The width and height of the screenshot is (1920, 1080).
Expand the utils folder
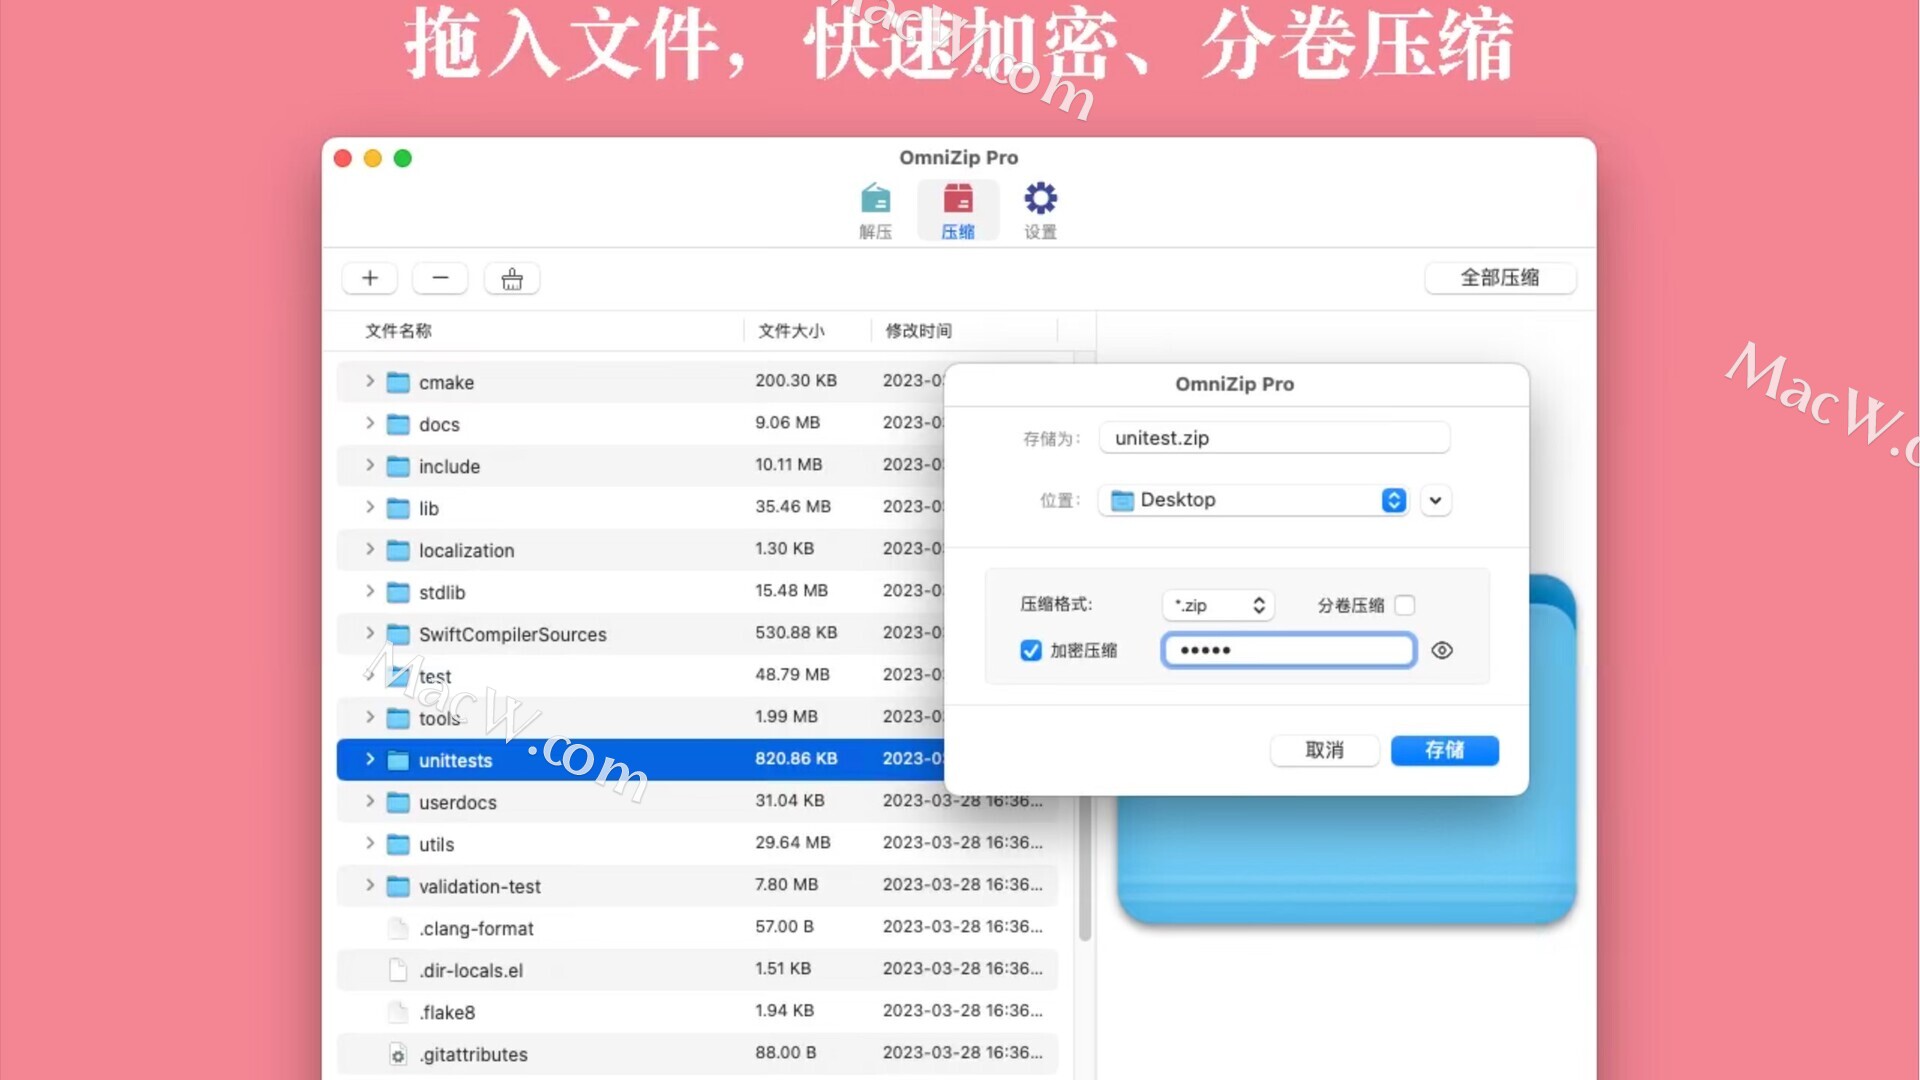(370, 843)
